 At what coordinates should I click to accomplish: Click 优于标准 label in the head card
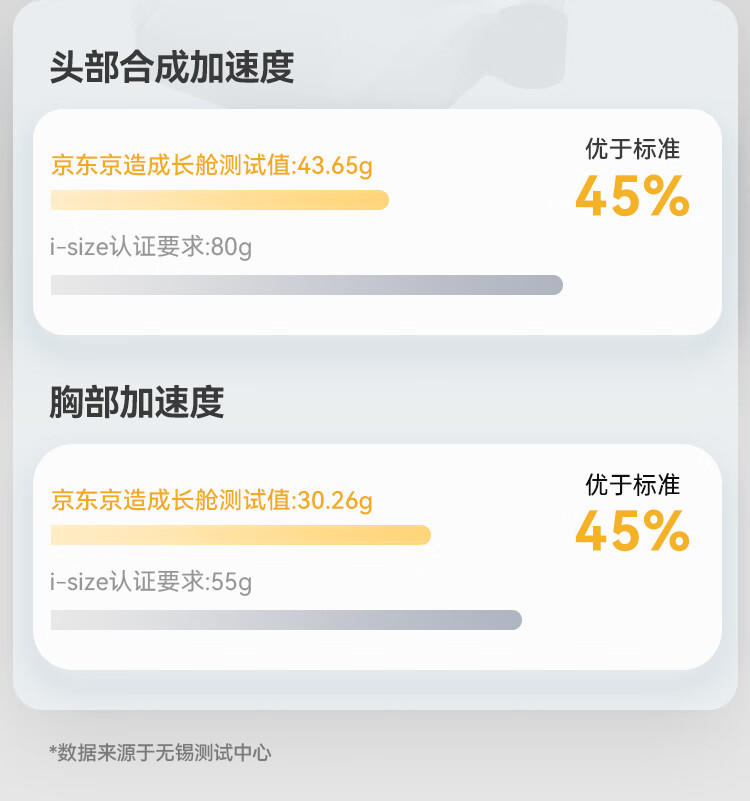(632, 149)
